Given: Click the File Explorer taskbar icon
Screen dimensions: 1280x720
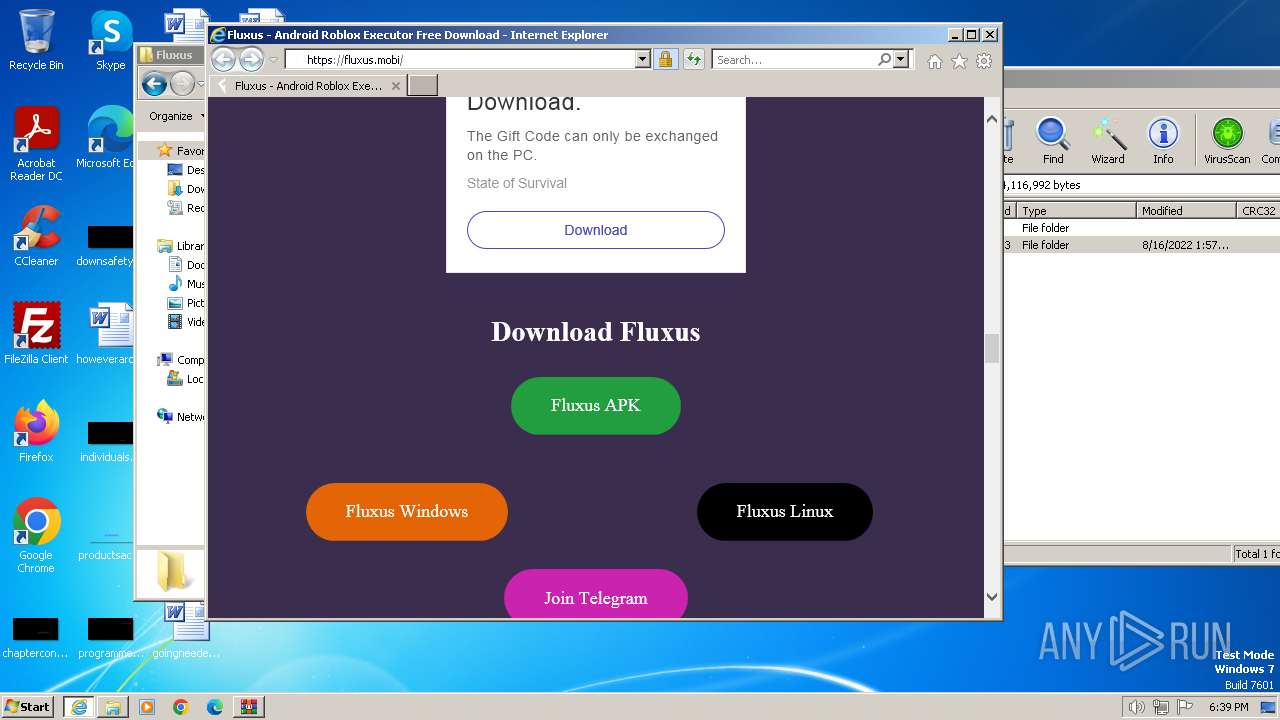Looking at the screenshot, I should click(113, 707).
